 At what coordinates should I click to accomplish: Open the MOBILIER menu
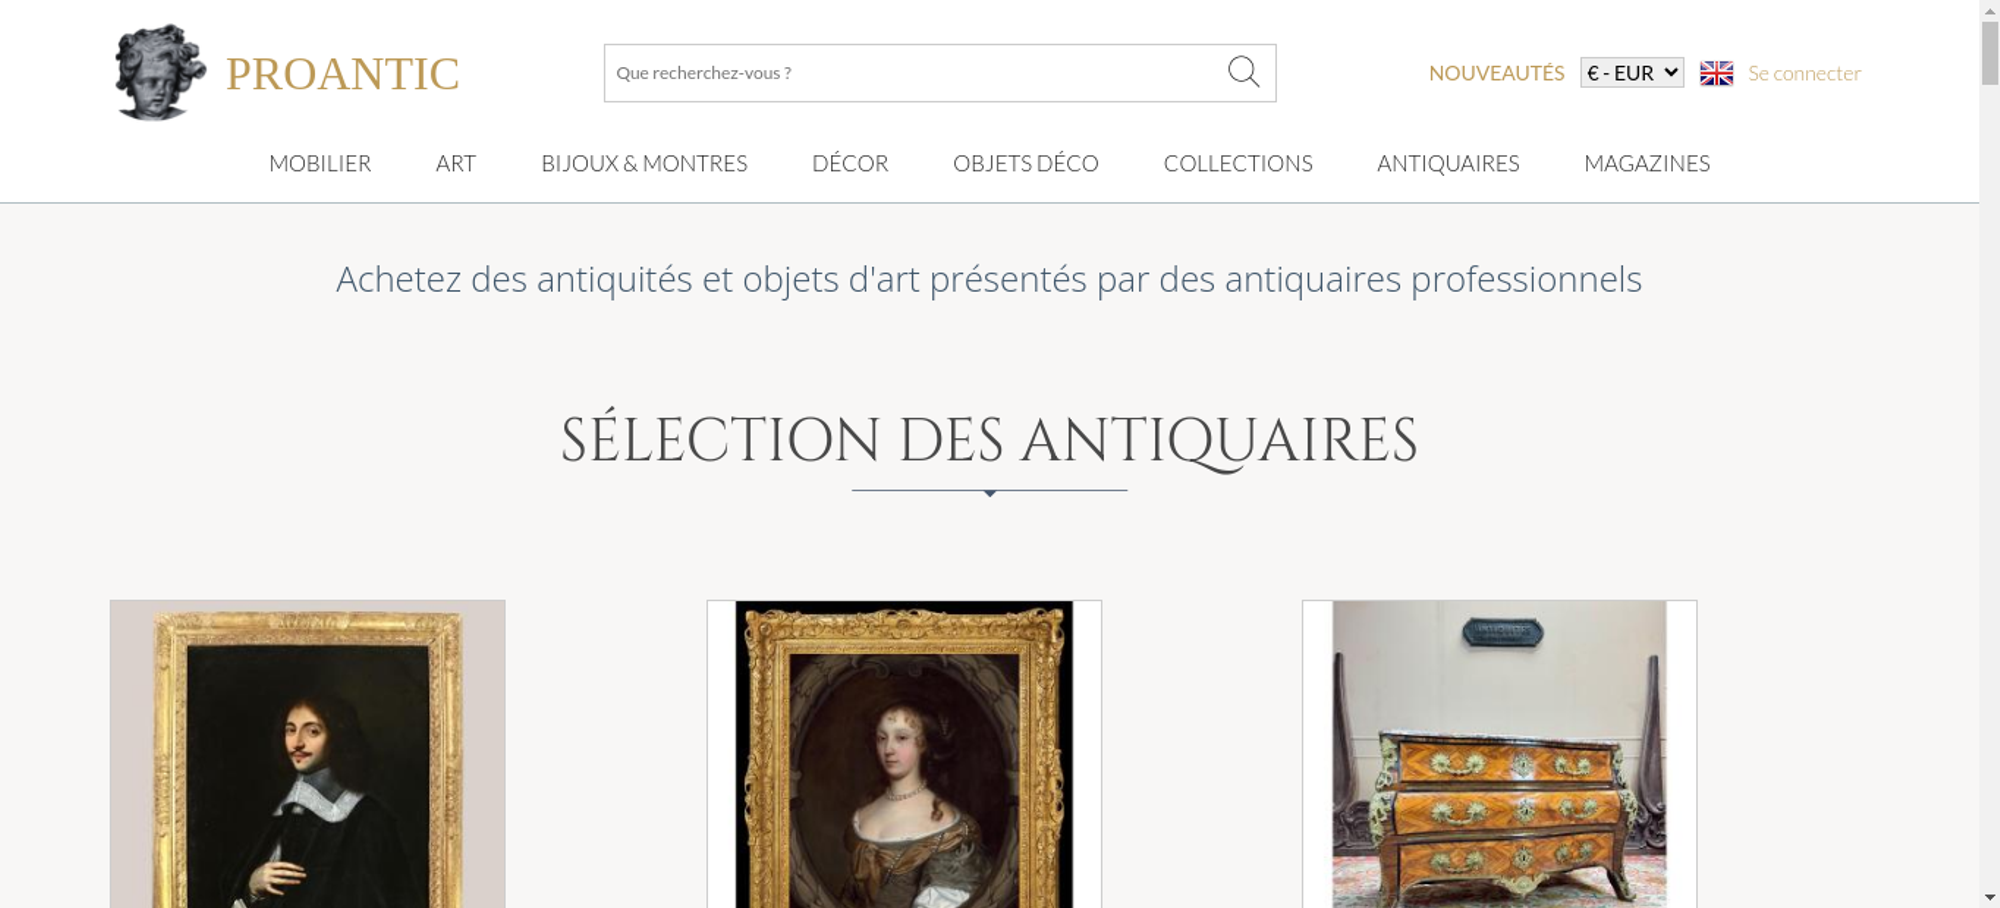[x=320, y=163]
